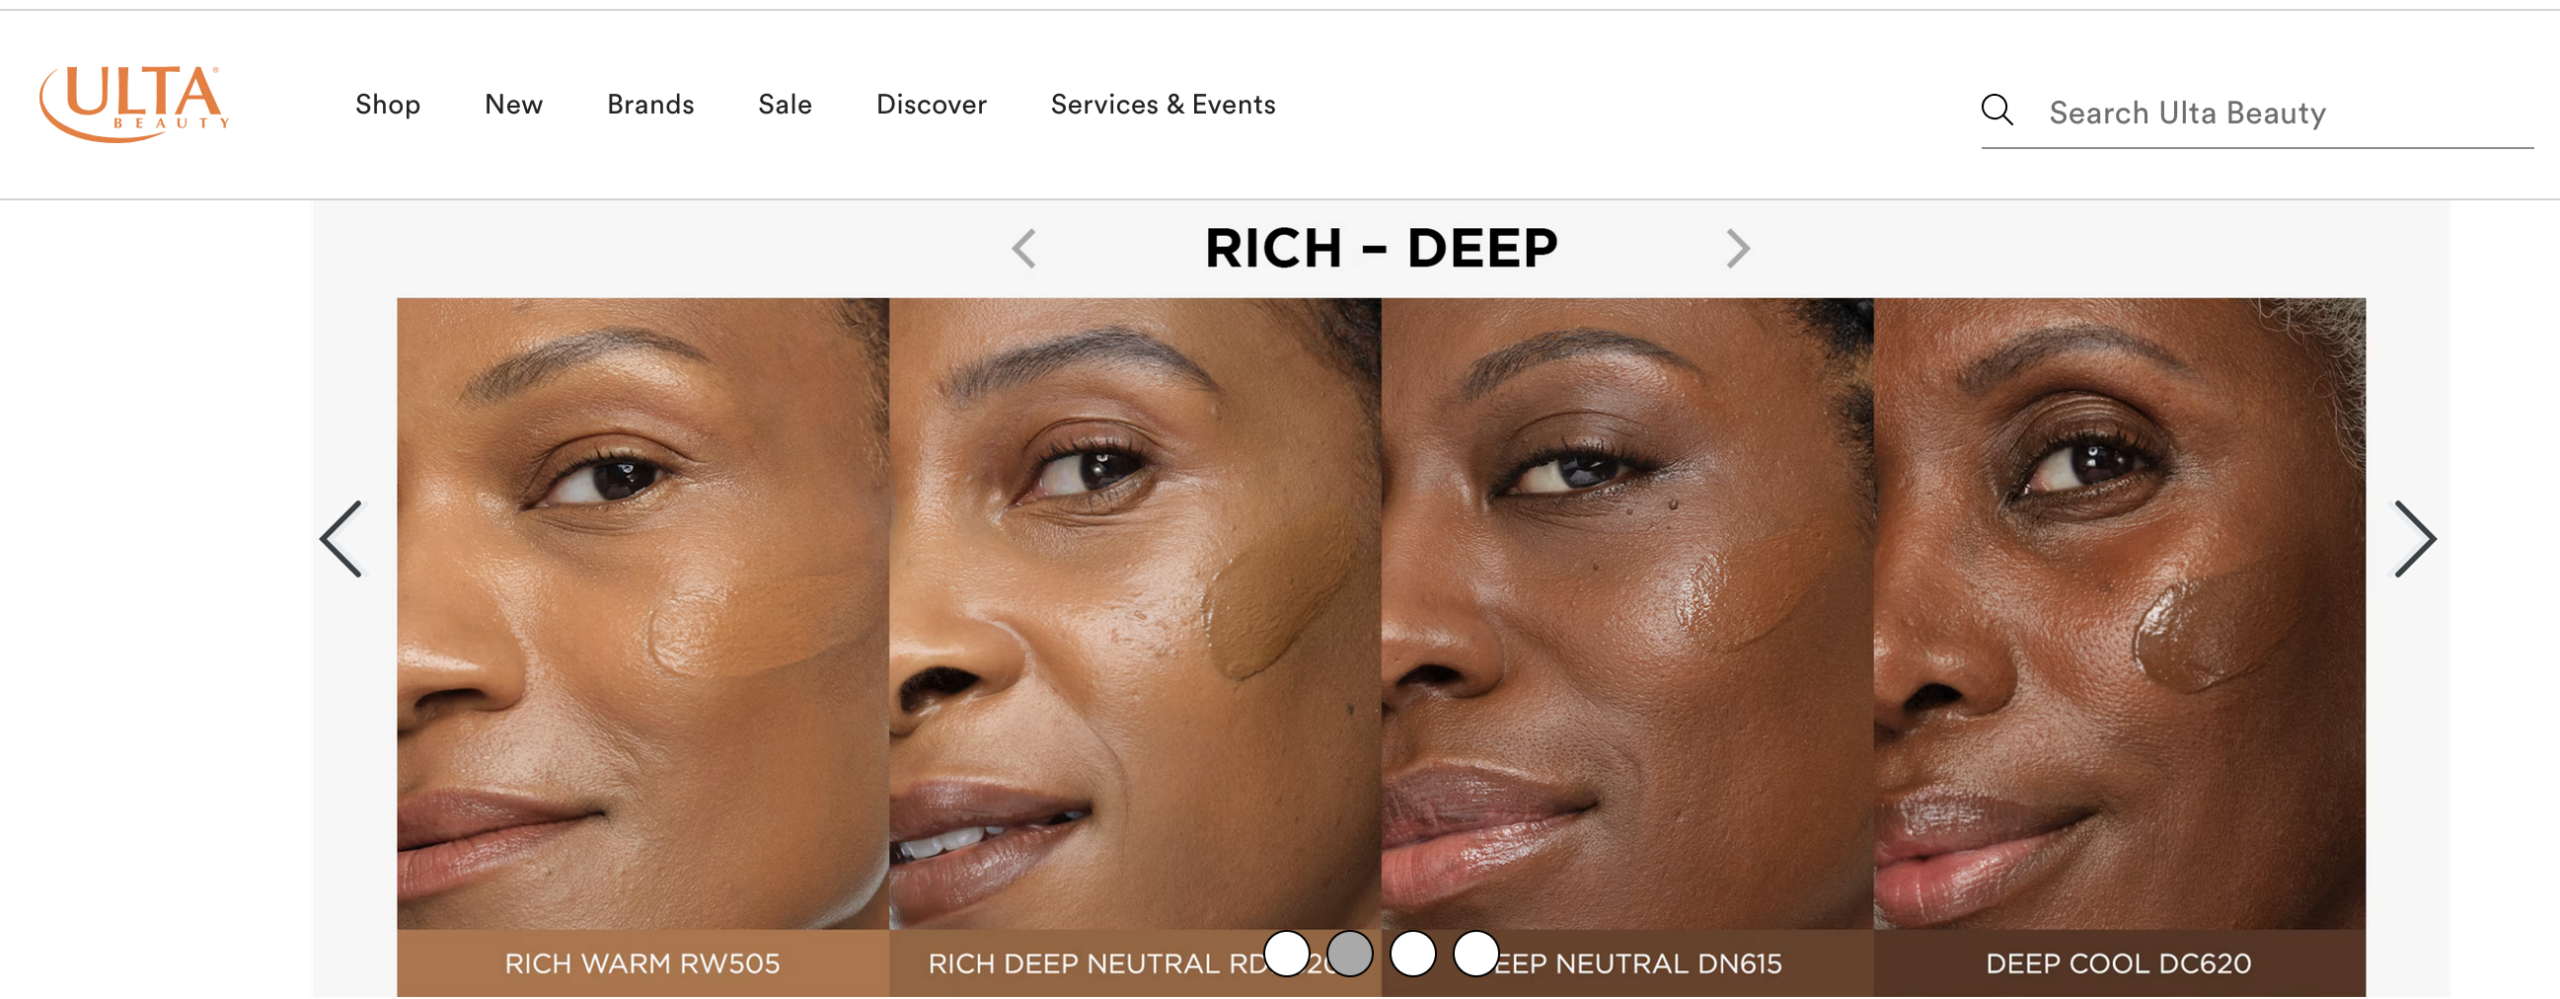Select the second gray carousel dot
Screen dimensions: 2560x999
[x=1350, y=953]
